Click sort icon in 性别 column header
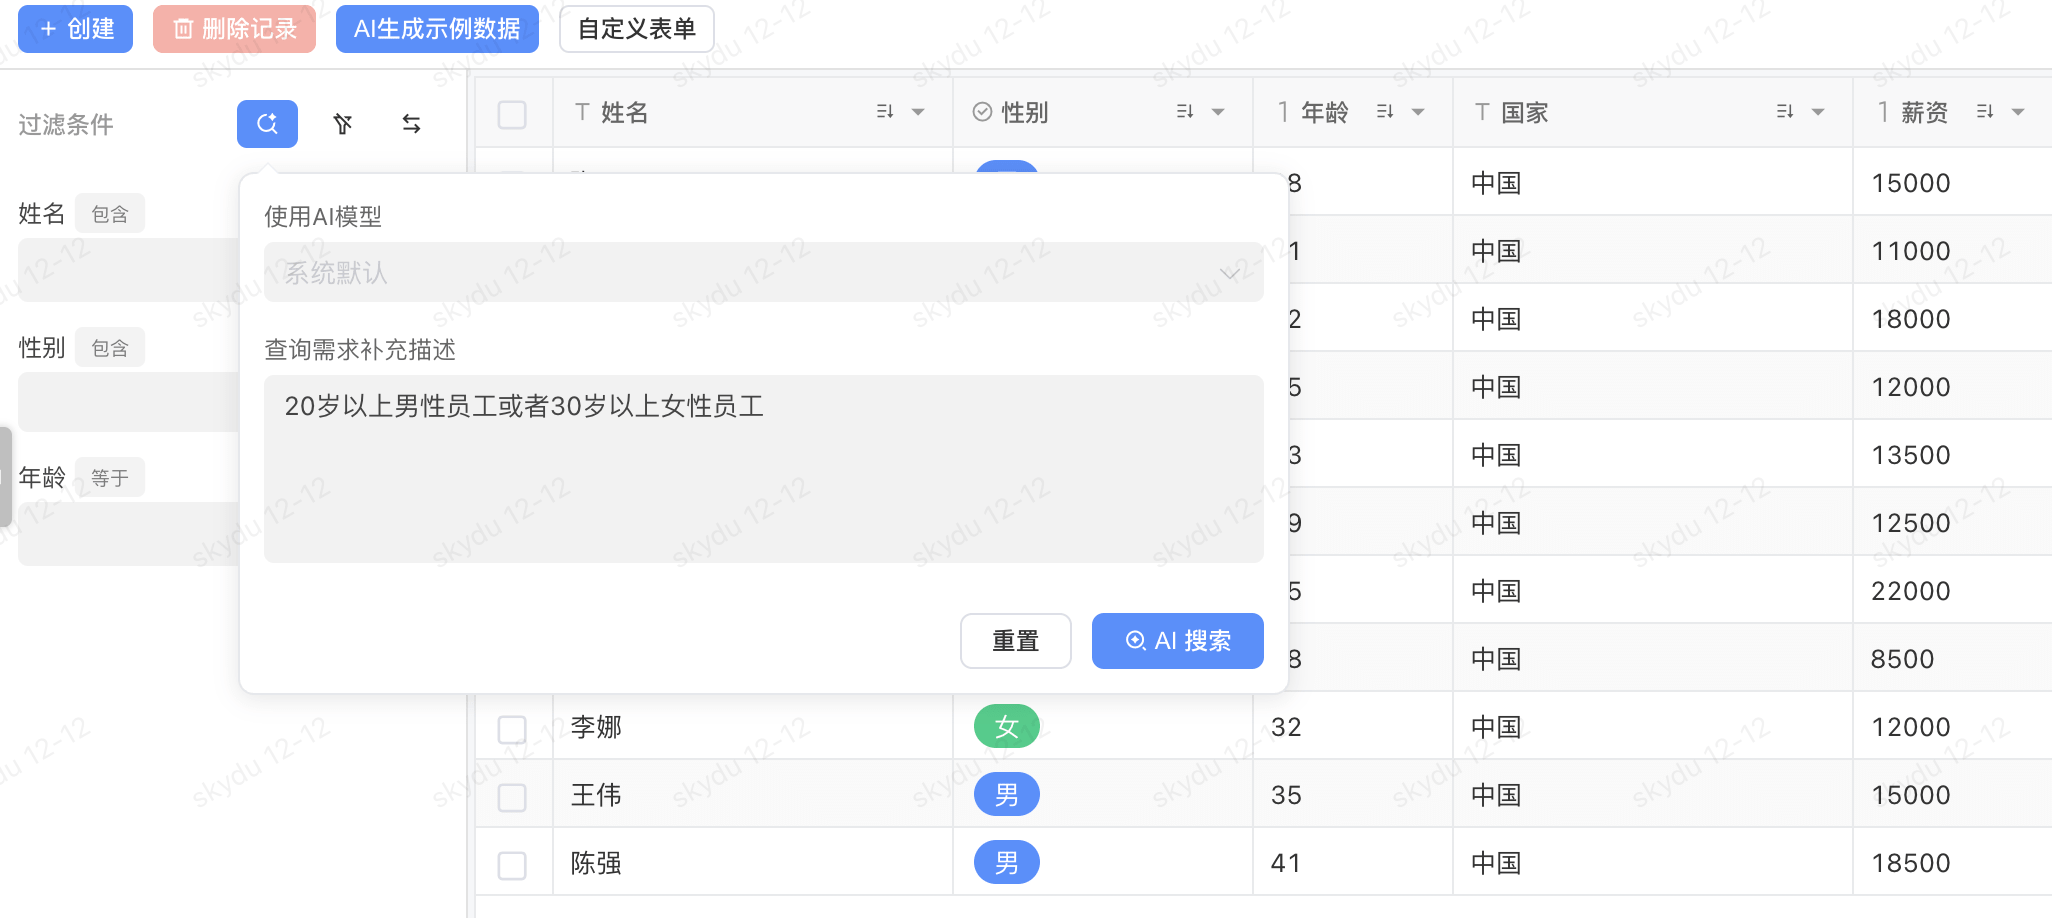Image resolution: width=2052 pixels, height=918 pixels. pos(1185,112)
